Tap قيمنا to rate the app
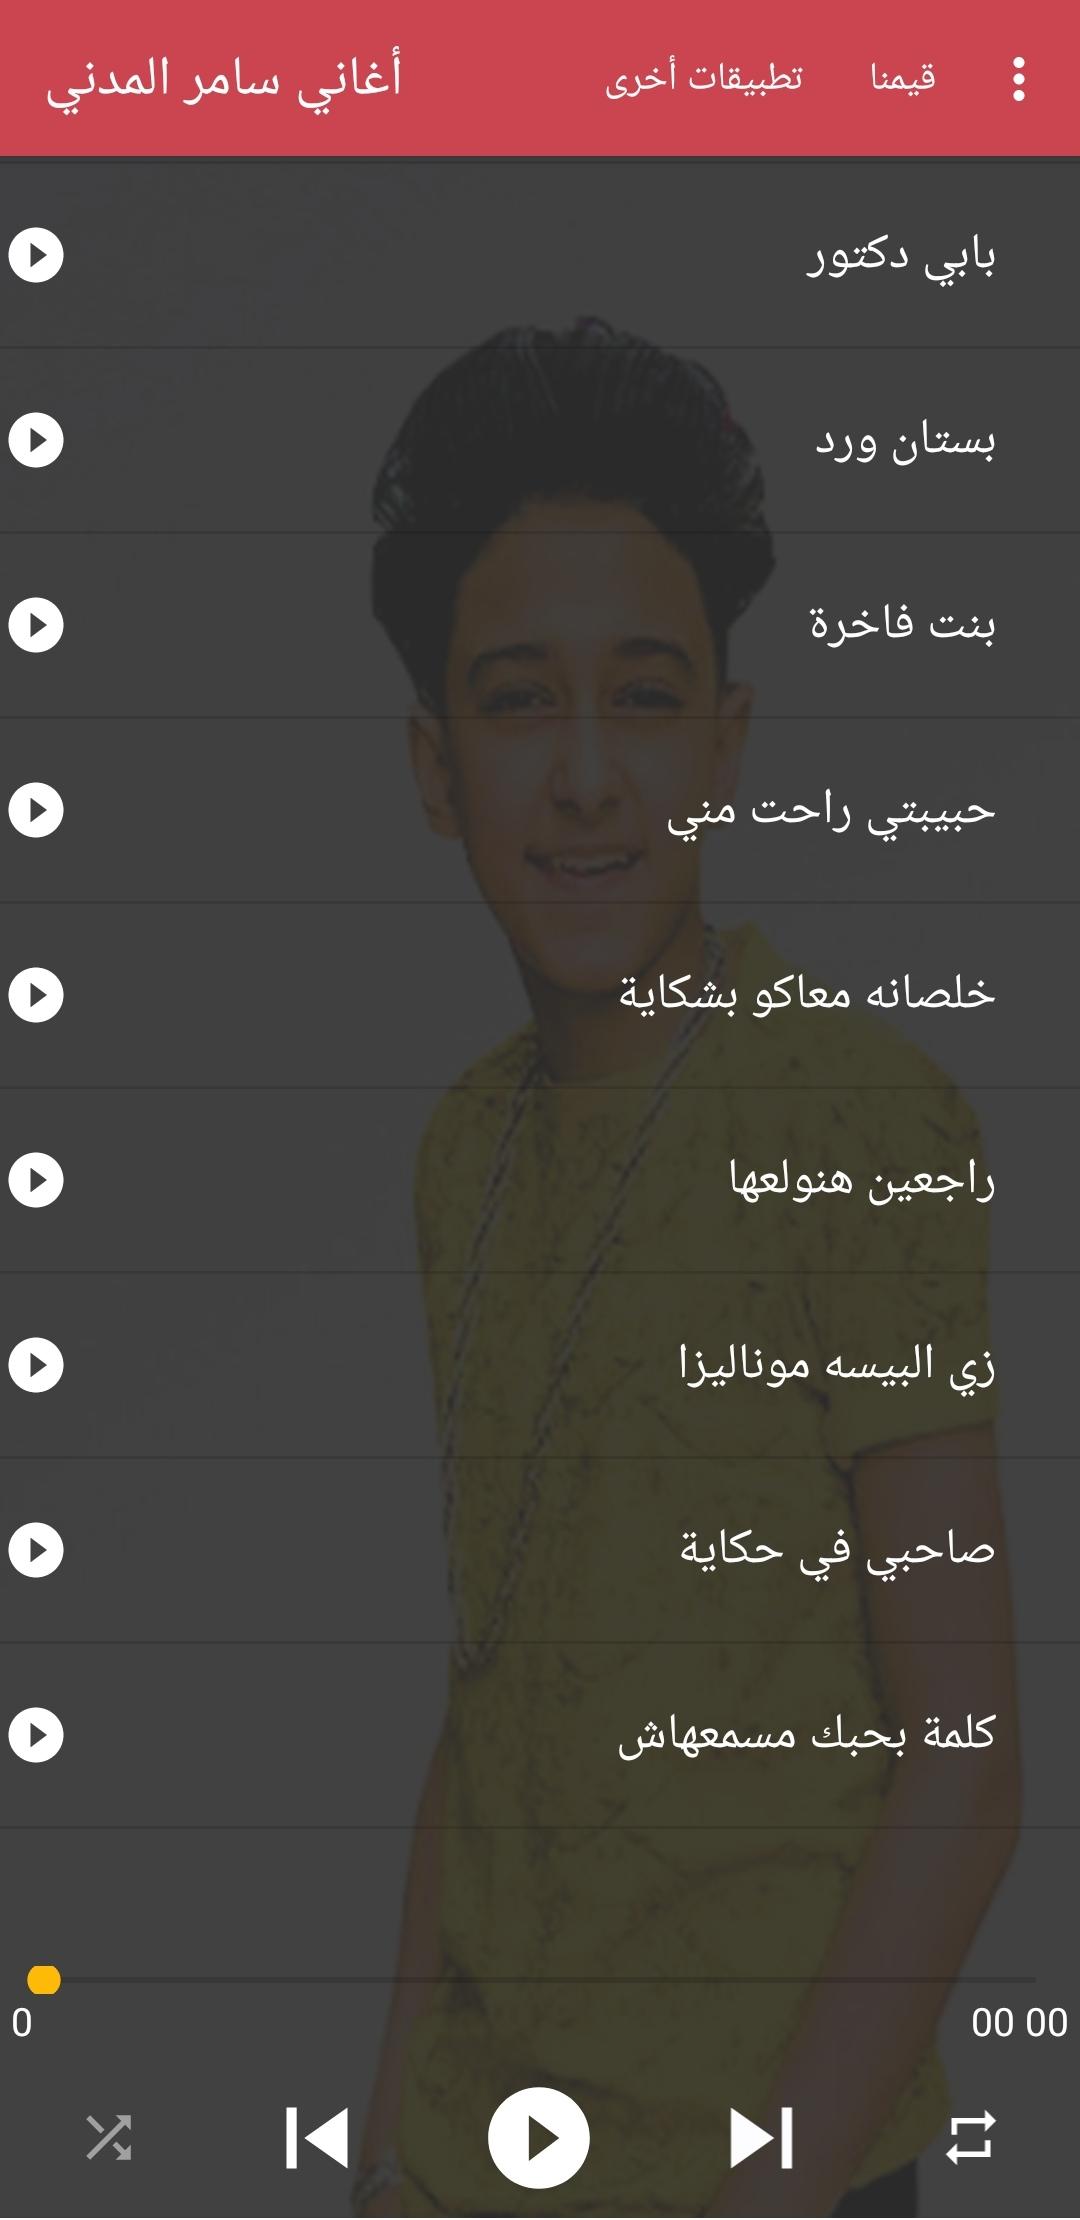The image size is (1080, 2220). [903, 78]
